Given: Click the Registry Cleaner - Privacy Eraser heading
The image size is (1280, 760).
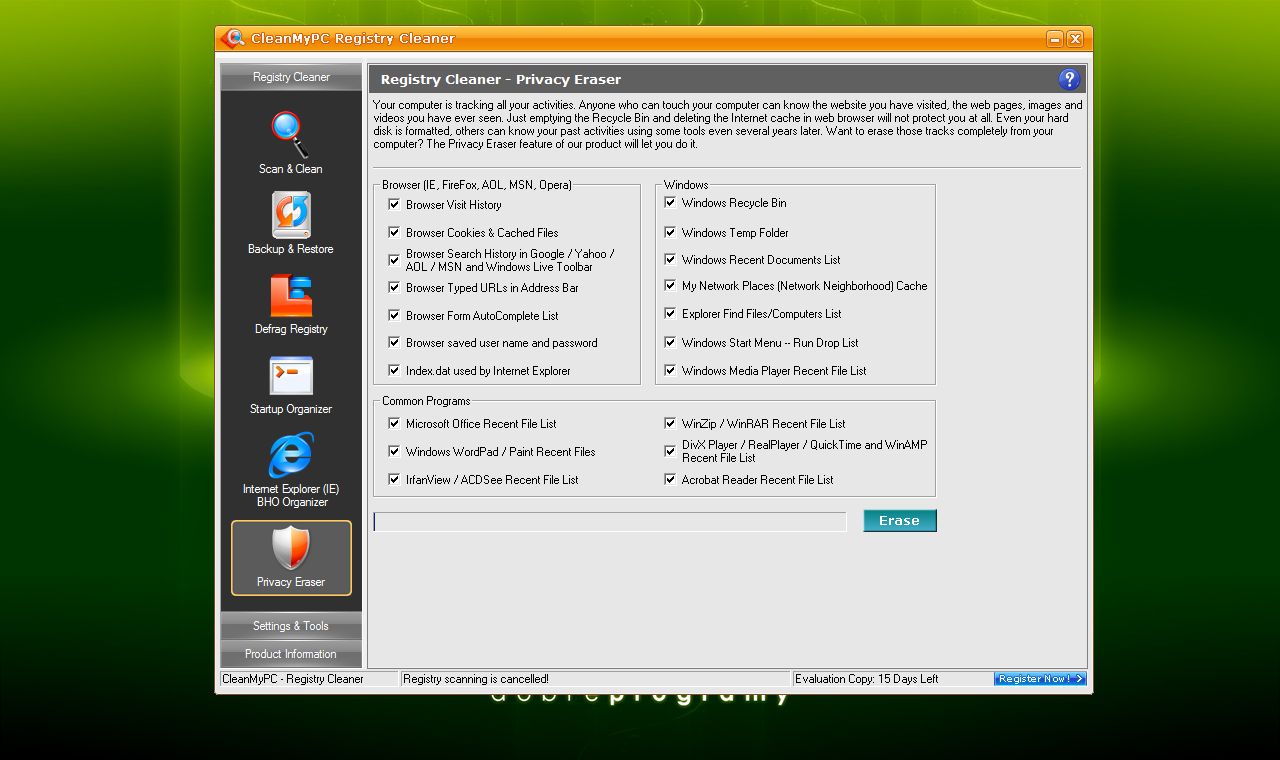Looking at the screenshot, I should tap(500, 79).
